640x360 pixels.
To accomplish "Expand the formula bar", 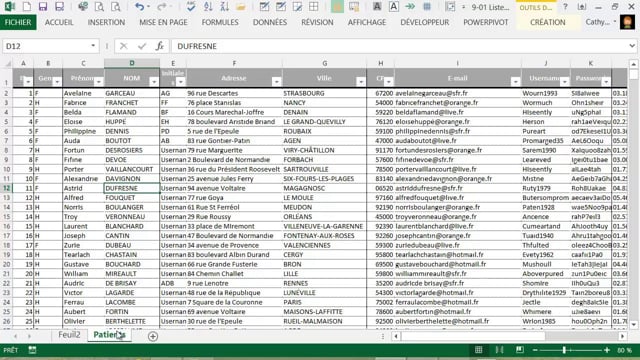I will (x=632, y=46).
